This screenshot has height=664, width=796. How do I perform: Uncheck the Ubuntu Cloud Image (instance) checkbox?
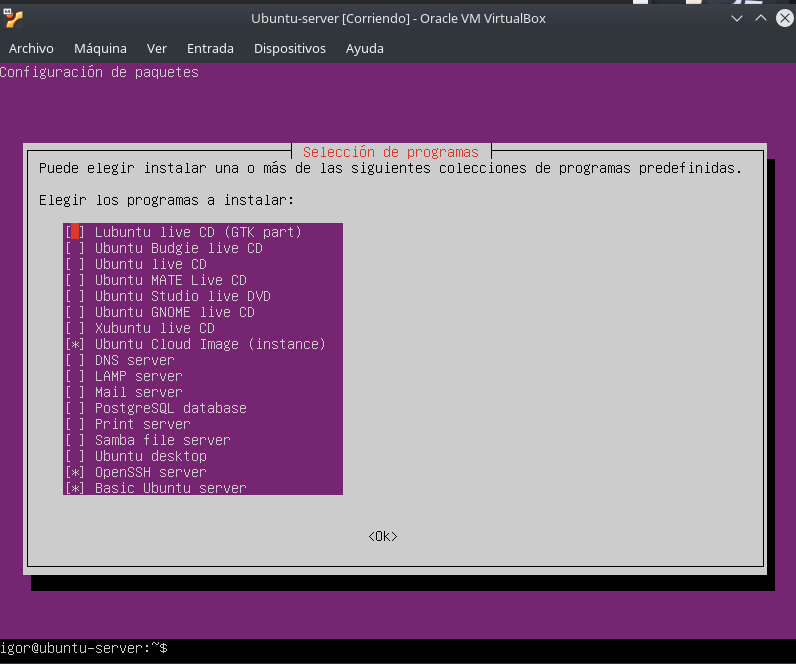(x=75, y=344)
